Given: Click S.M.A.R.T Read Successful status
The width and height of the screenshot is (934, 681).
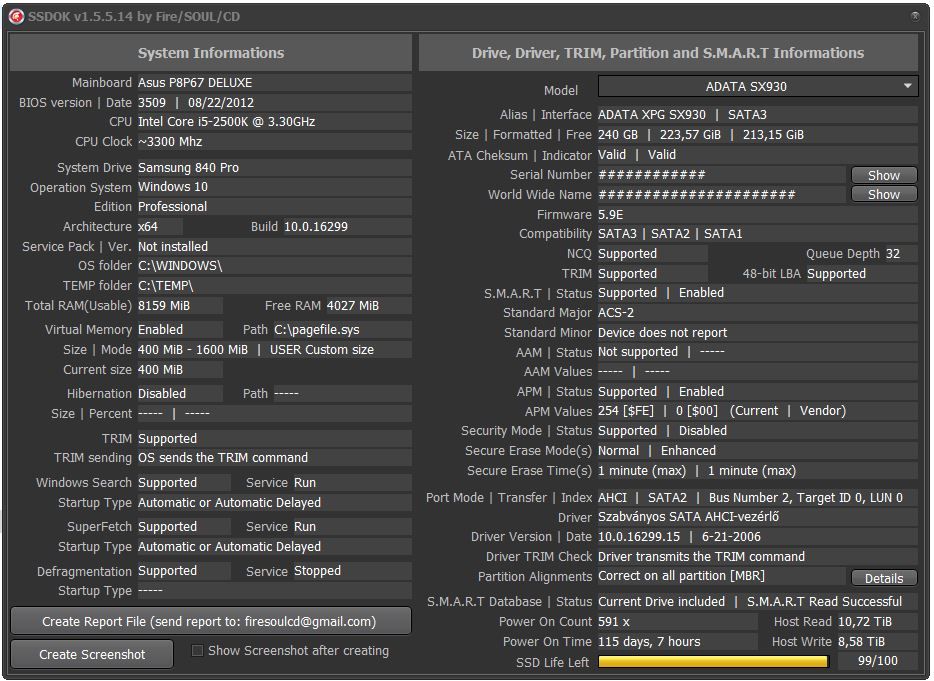Looking at the screenshot, I should tap(824, 602).
